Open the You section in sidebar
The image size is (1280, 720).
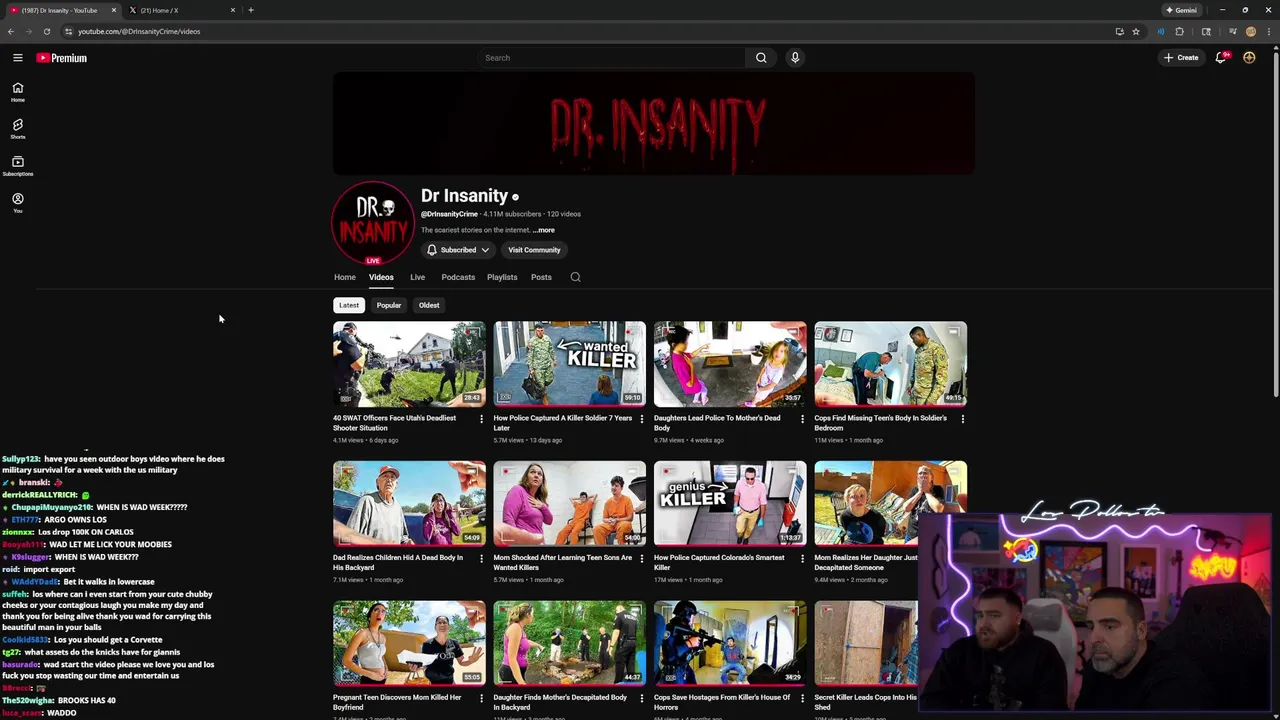[17, 203]
